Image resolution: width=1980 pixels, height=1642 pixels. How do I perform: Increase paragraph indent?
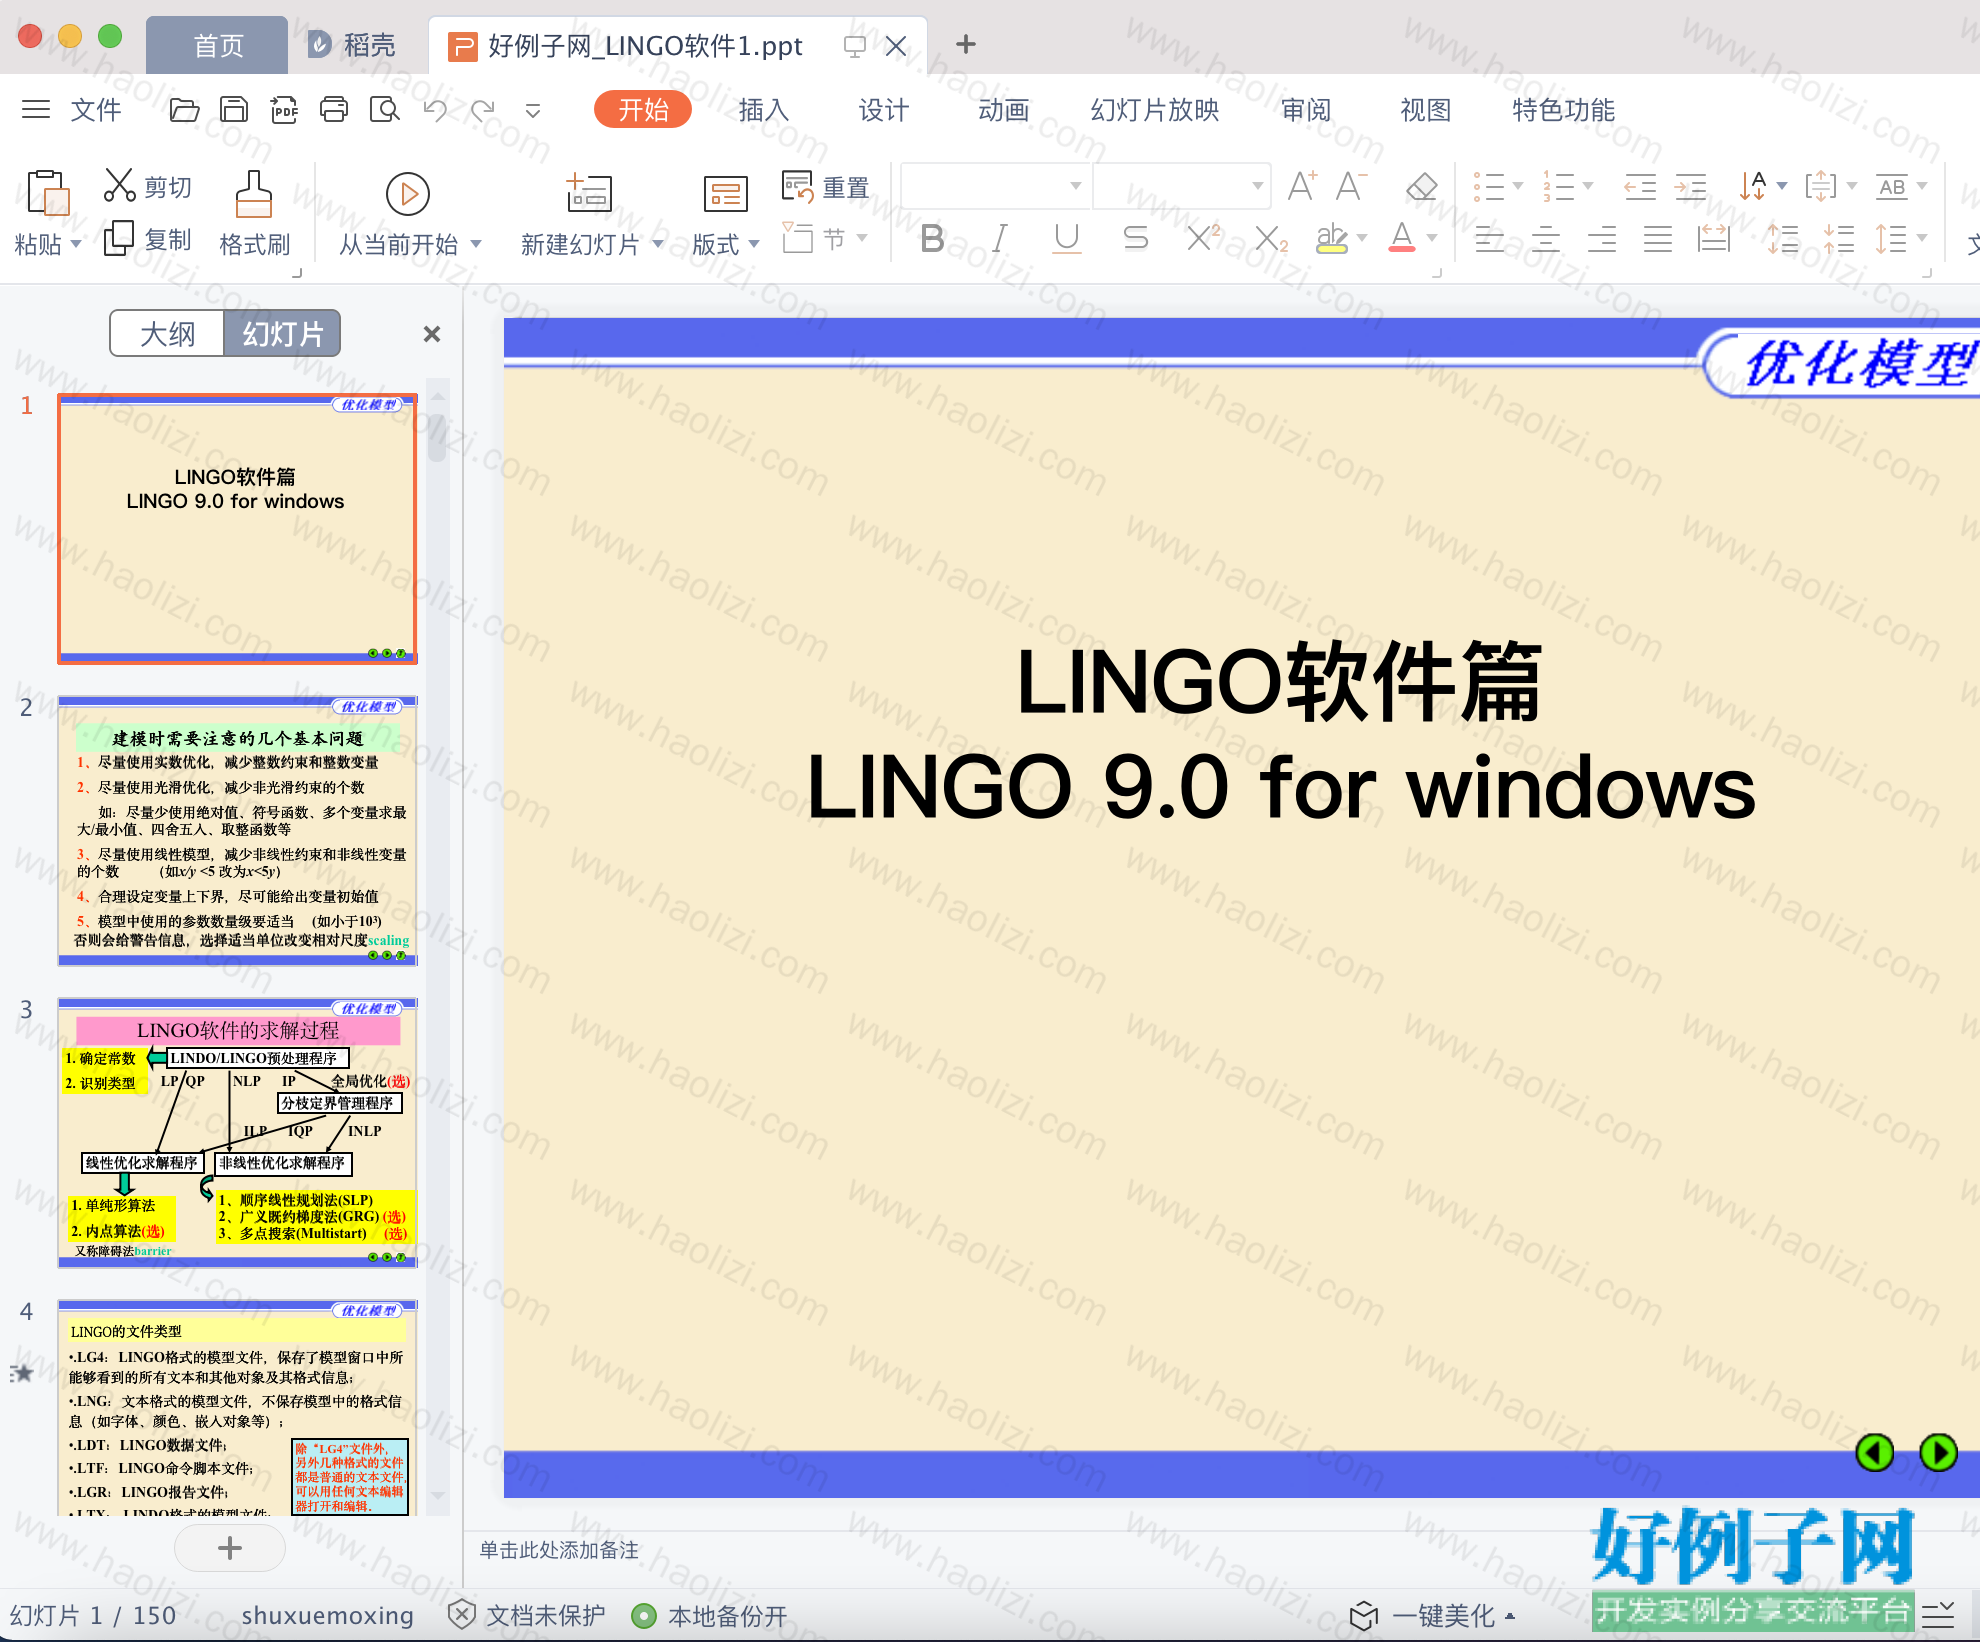coord(1691,186)
